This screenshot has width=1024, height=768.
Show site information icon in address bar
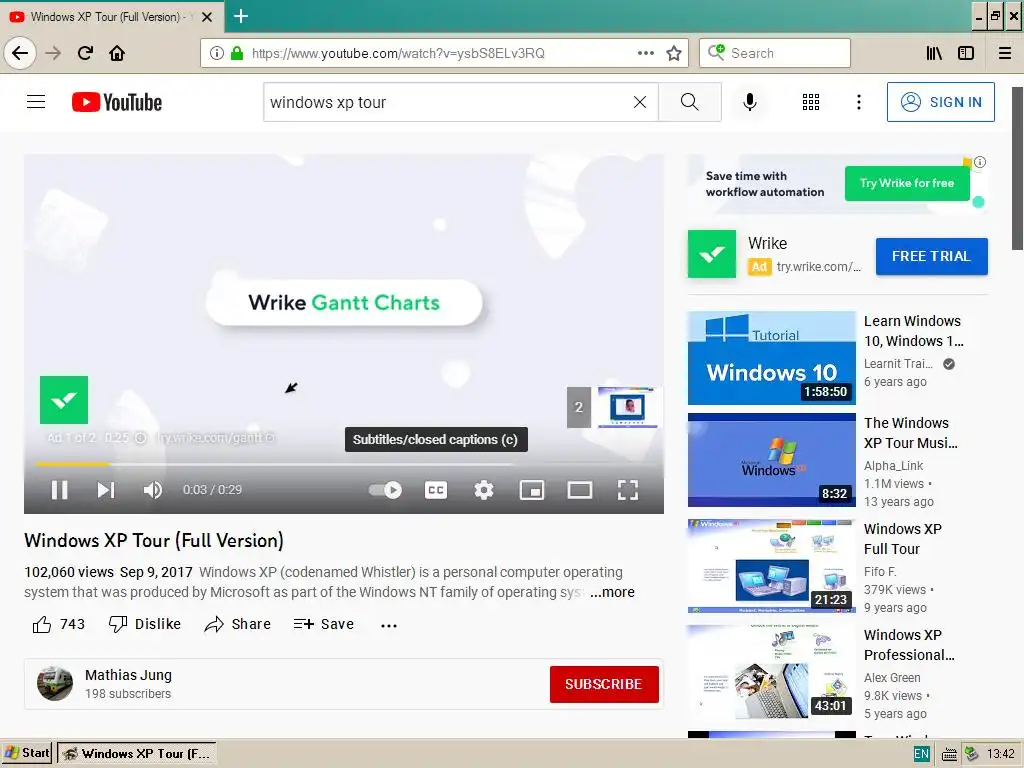(217, 53)
